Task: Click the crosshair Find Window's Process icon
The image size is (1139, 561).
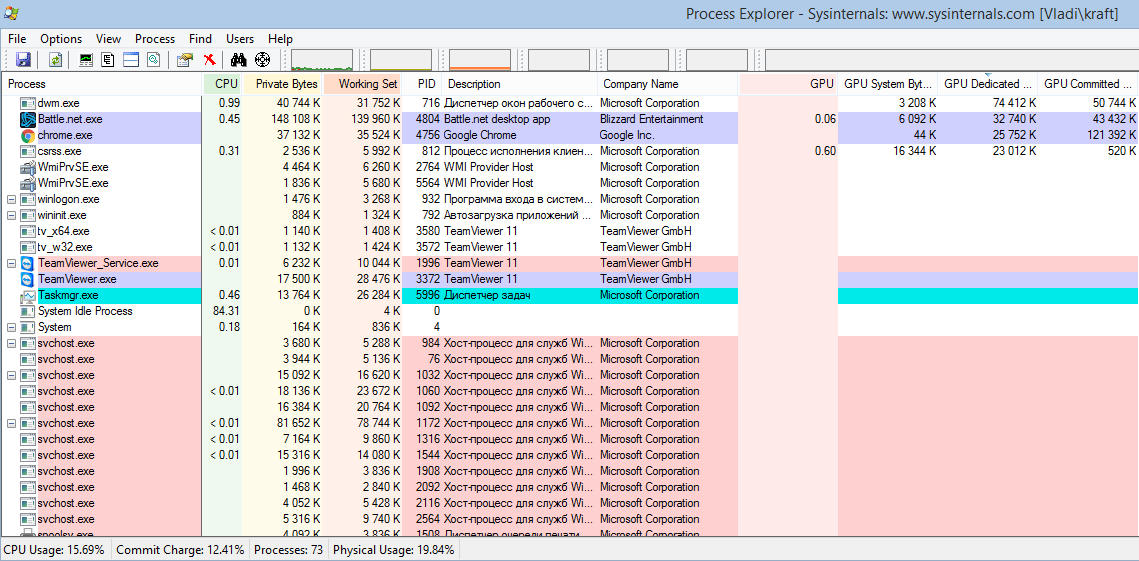Action: pyautogui.click(x=263, y=60)
